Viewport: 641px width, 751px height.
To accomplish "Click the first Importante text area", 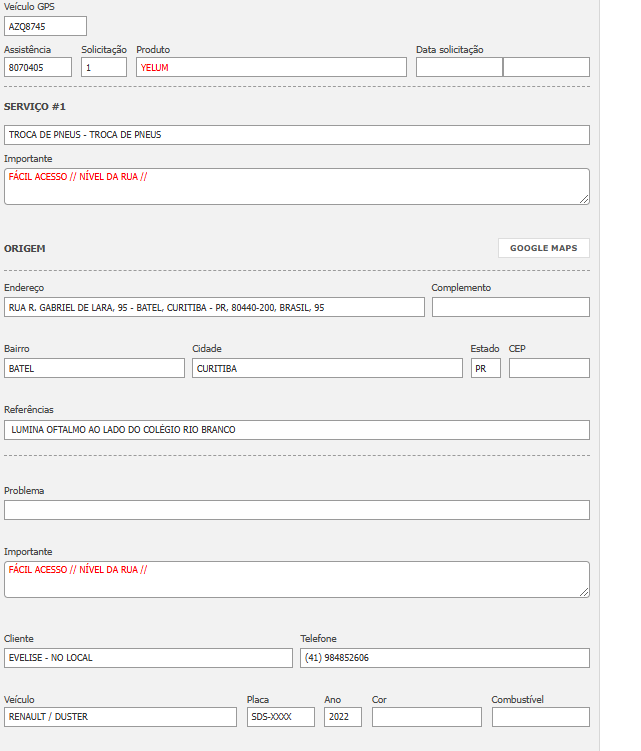I will tap(296, 186).
